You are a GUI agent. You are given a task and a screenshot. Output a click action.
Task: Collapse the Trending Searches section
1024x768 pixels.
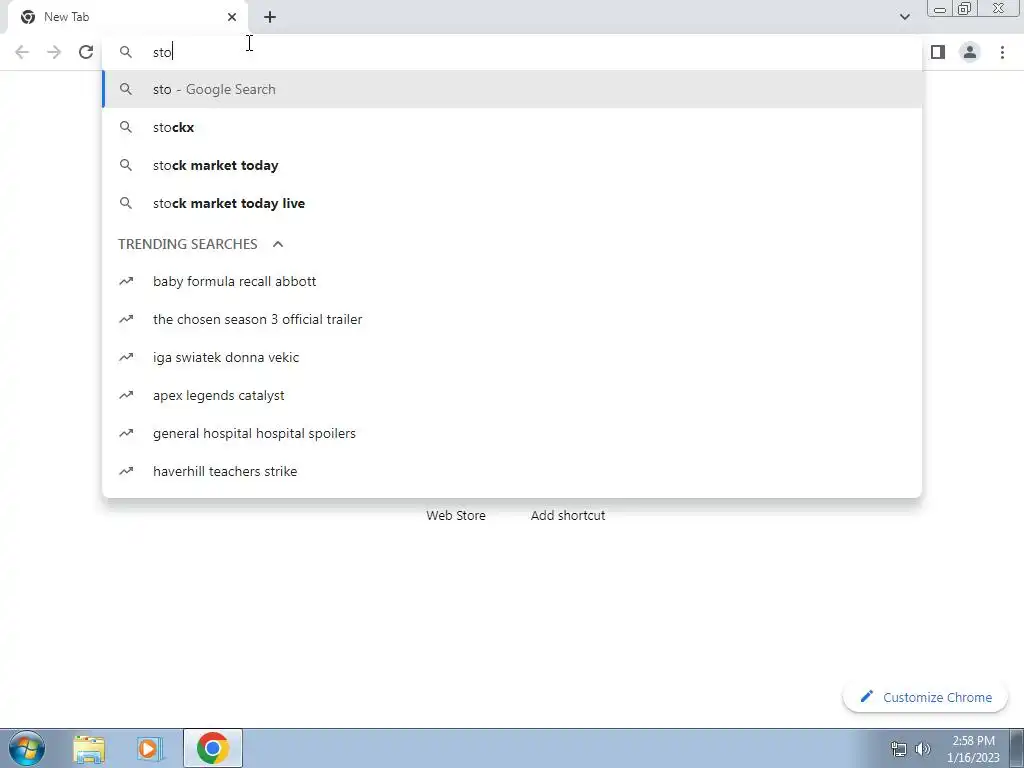(x=278, y=244)
